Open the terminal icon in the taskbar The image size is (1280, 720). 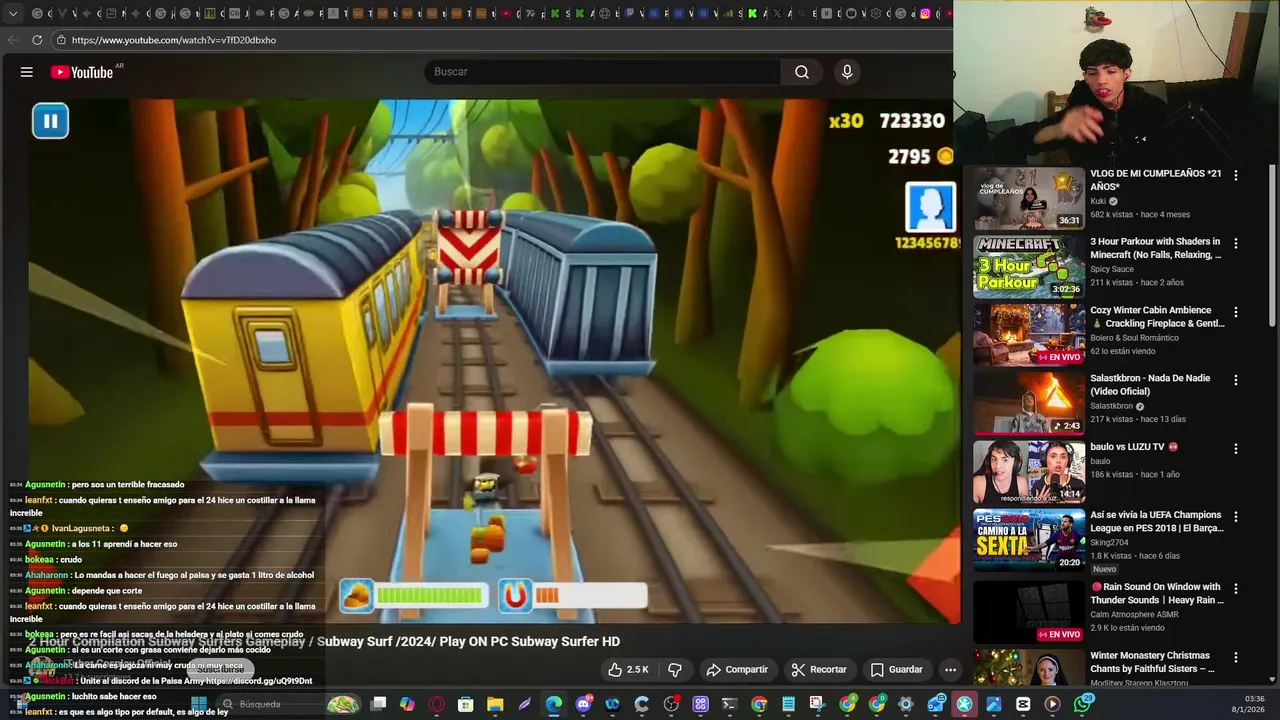(x=729, y=704)
